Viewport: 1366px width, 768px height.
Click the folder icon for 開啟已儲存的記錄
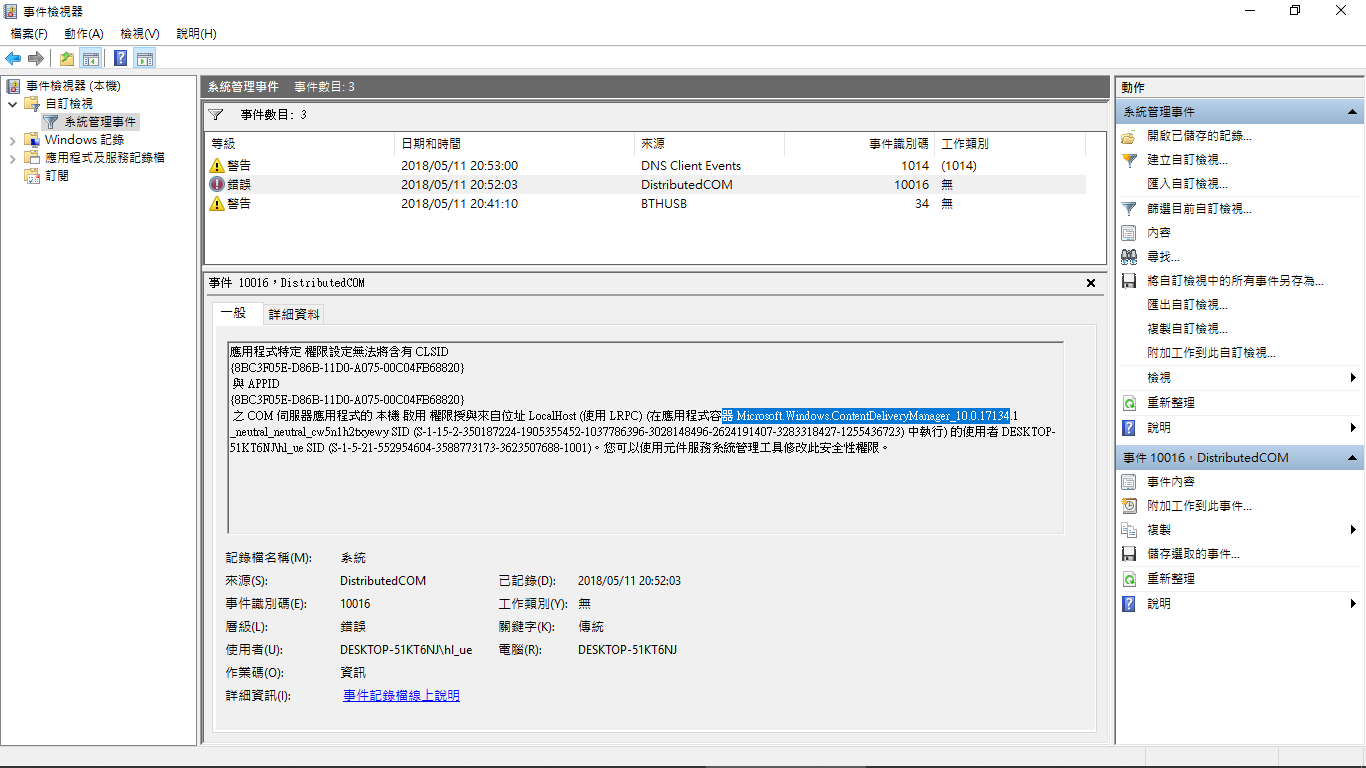coord(1129,136)
